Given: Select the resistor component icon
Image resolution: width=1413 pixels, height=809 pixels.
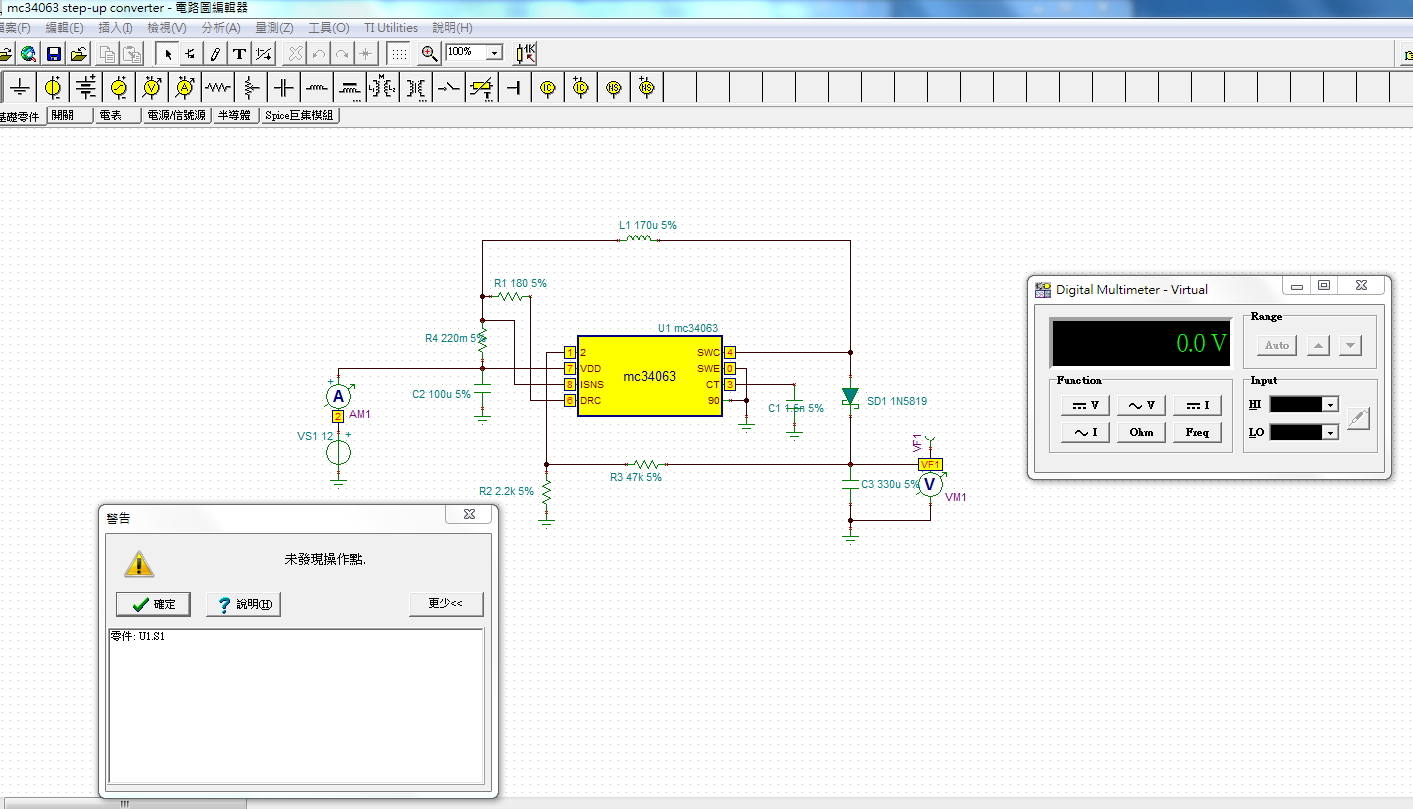Looking at the screenshot, I should [x=218, y=88].
